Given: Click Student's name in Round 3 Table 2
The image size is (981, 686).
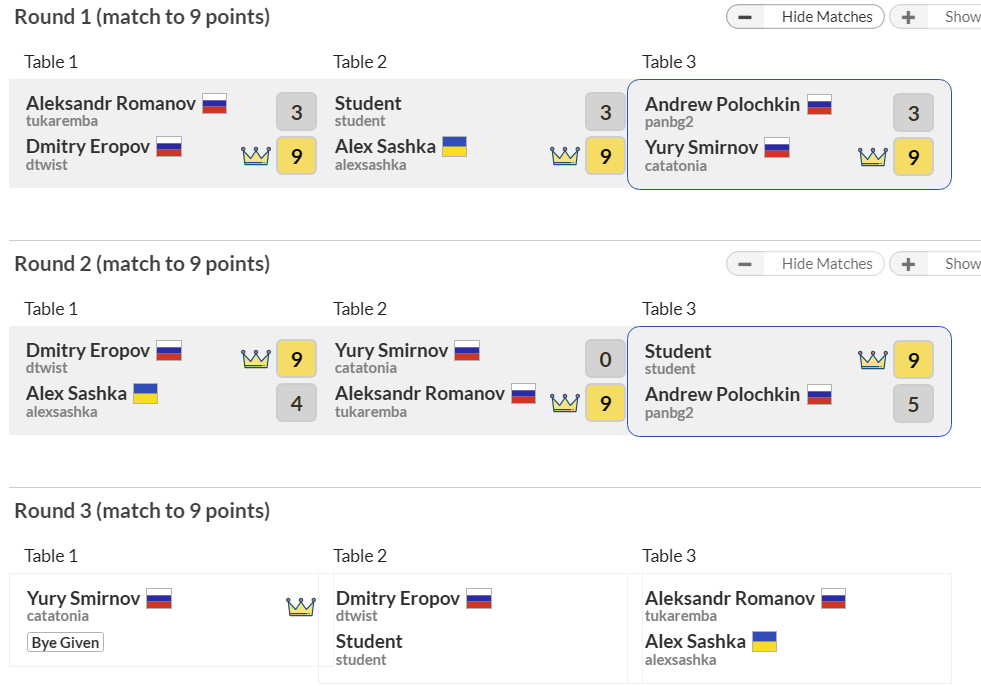Looking at the screenshot, I should [369, 642].
